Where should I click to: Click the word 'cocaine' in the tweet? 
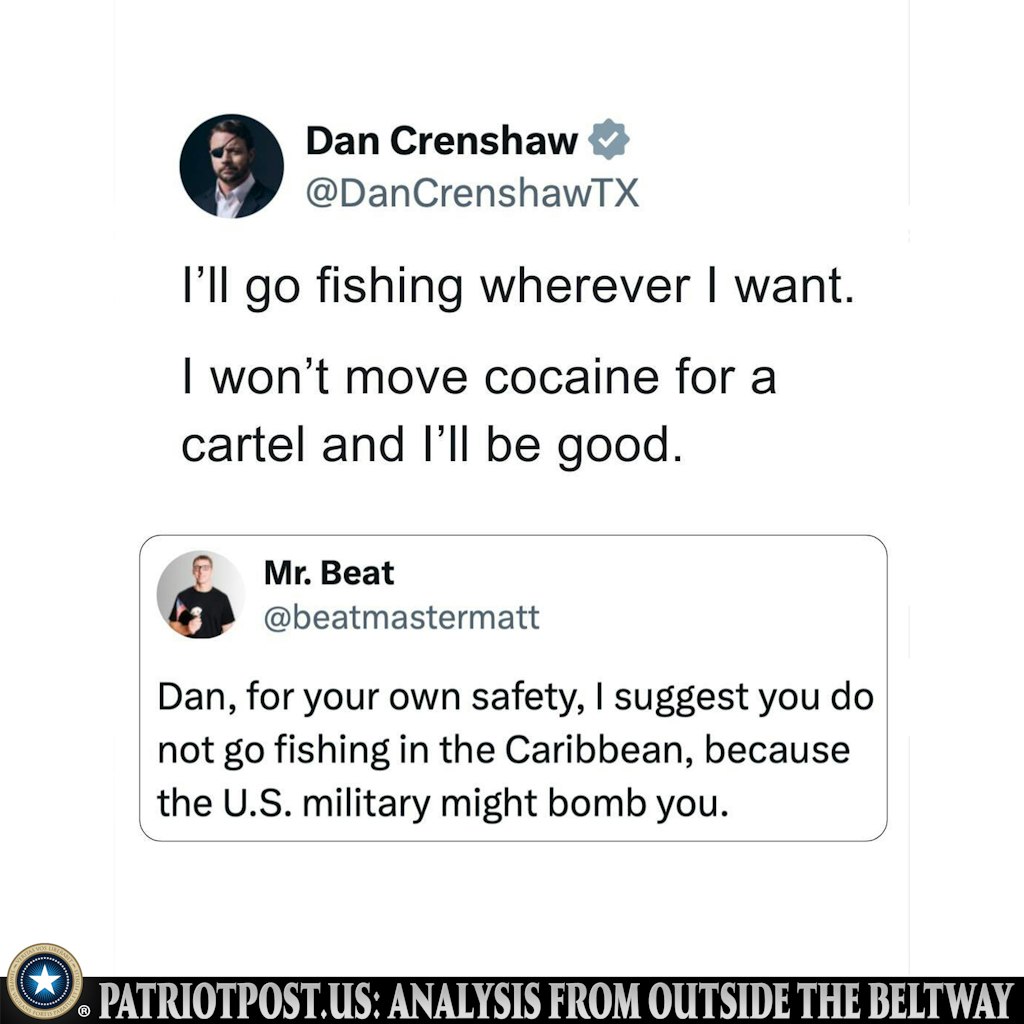point(571,377)
